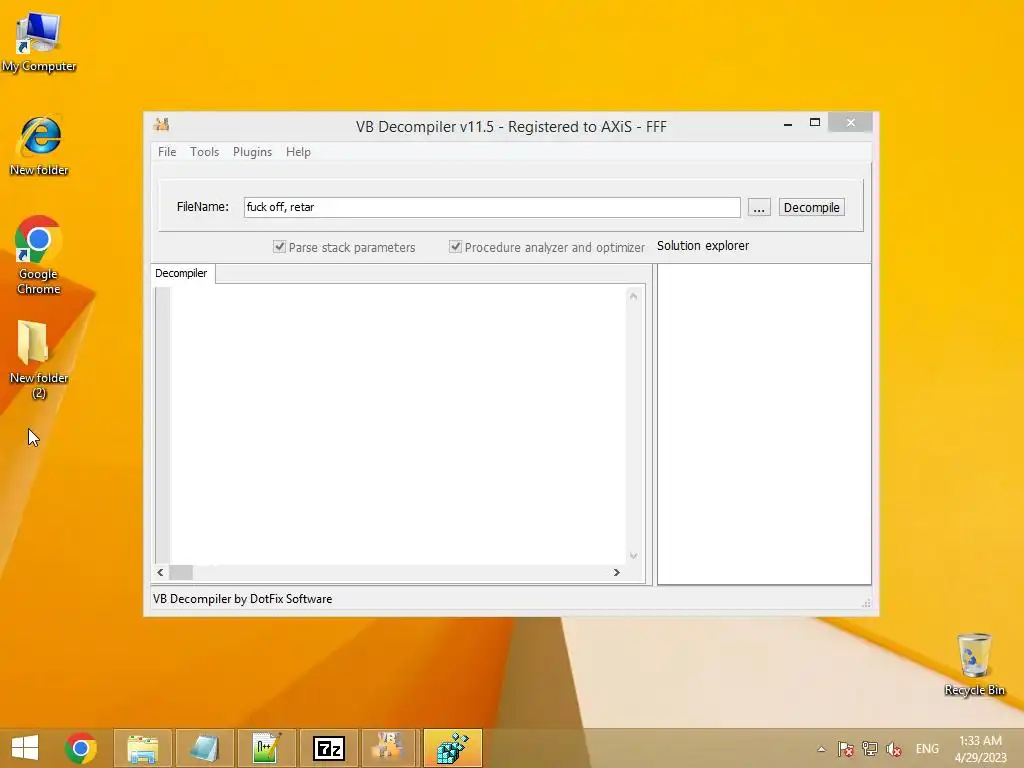The width and height of the screenshot is (1024, 768).
Task: Click the "FileName:" label
Action: pyautogui.click(x=202, y=207)
